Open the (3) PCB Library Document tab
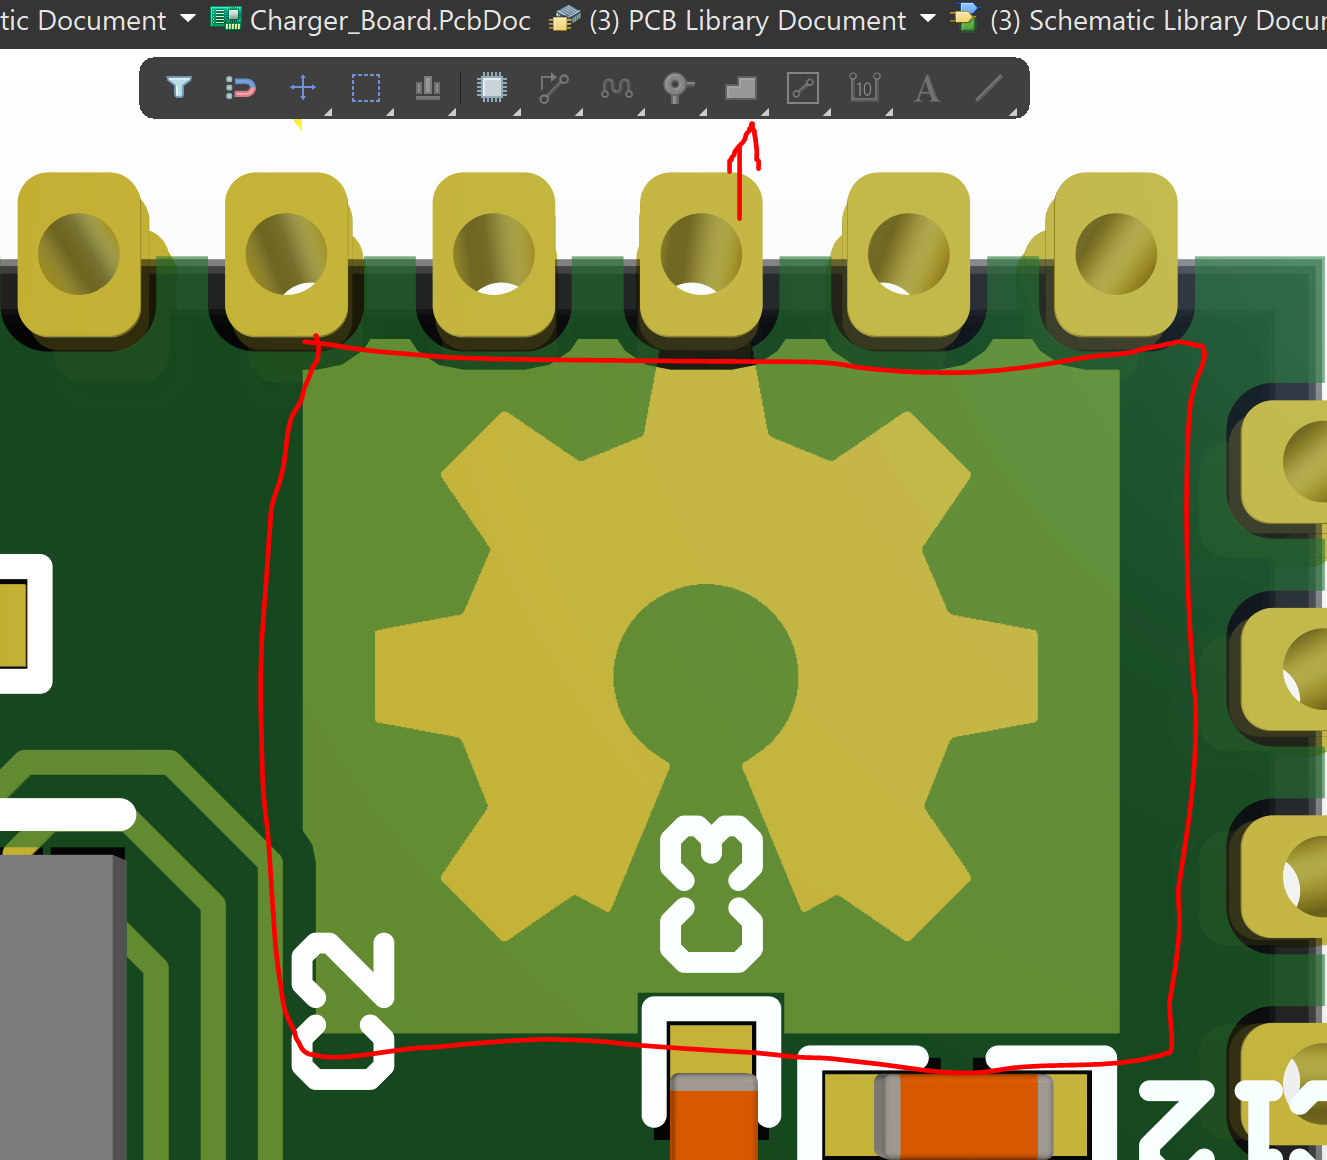Image resolution: width=1327 pixels, height=1160 pixels. pos(729,20)
